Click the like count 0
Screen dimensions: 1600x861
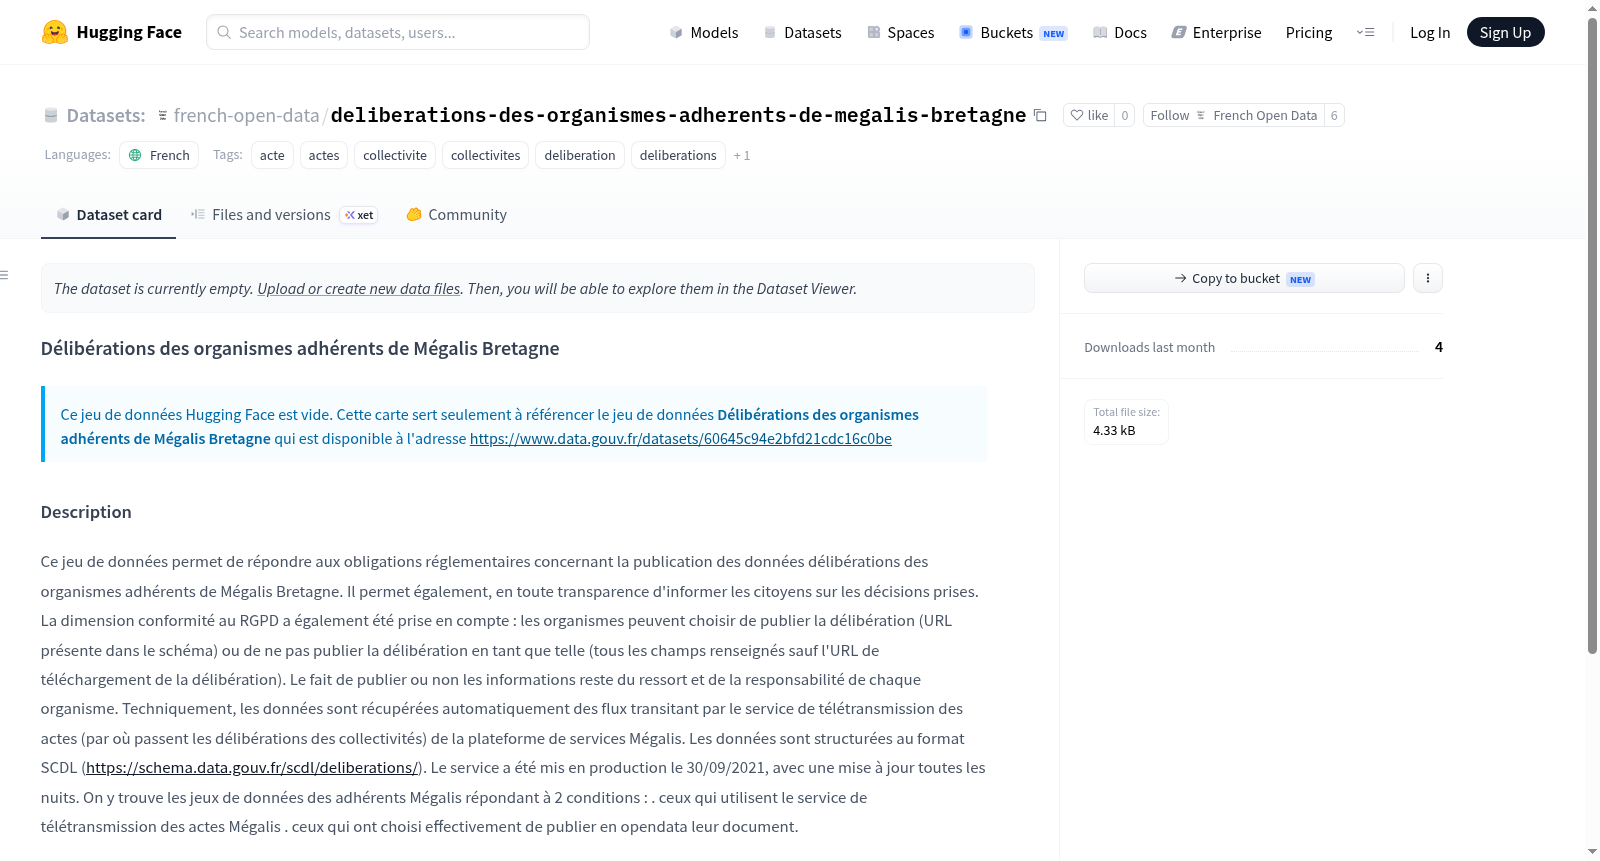[x=1125, y=115]
